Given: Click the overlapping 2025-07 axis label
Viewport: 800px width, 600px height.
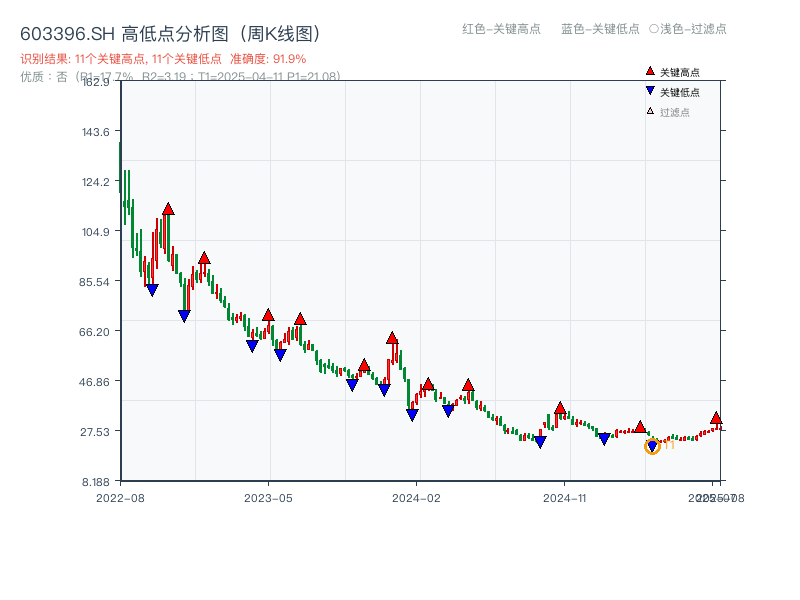Looking at the screenshot, I should click(x=713, y=495).
